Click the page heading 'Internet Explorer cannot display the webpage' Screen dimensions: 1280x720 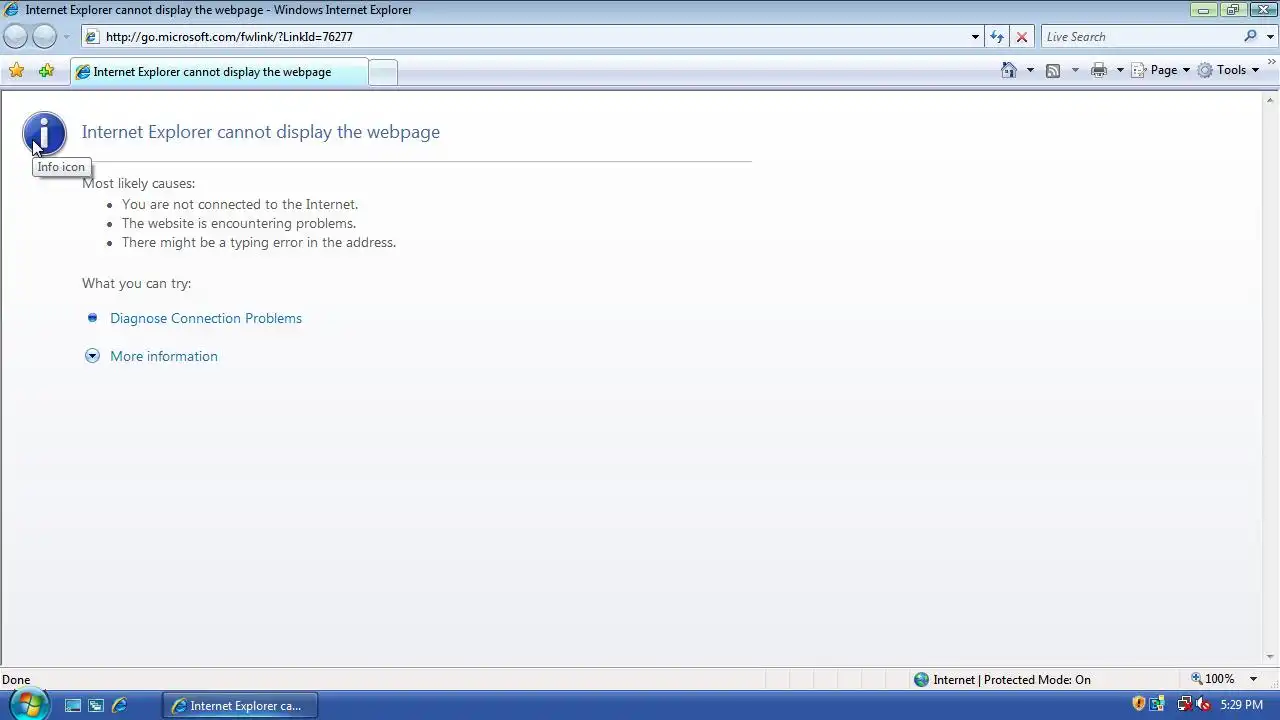(x=261, y=132)
